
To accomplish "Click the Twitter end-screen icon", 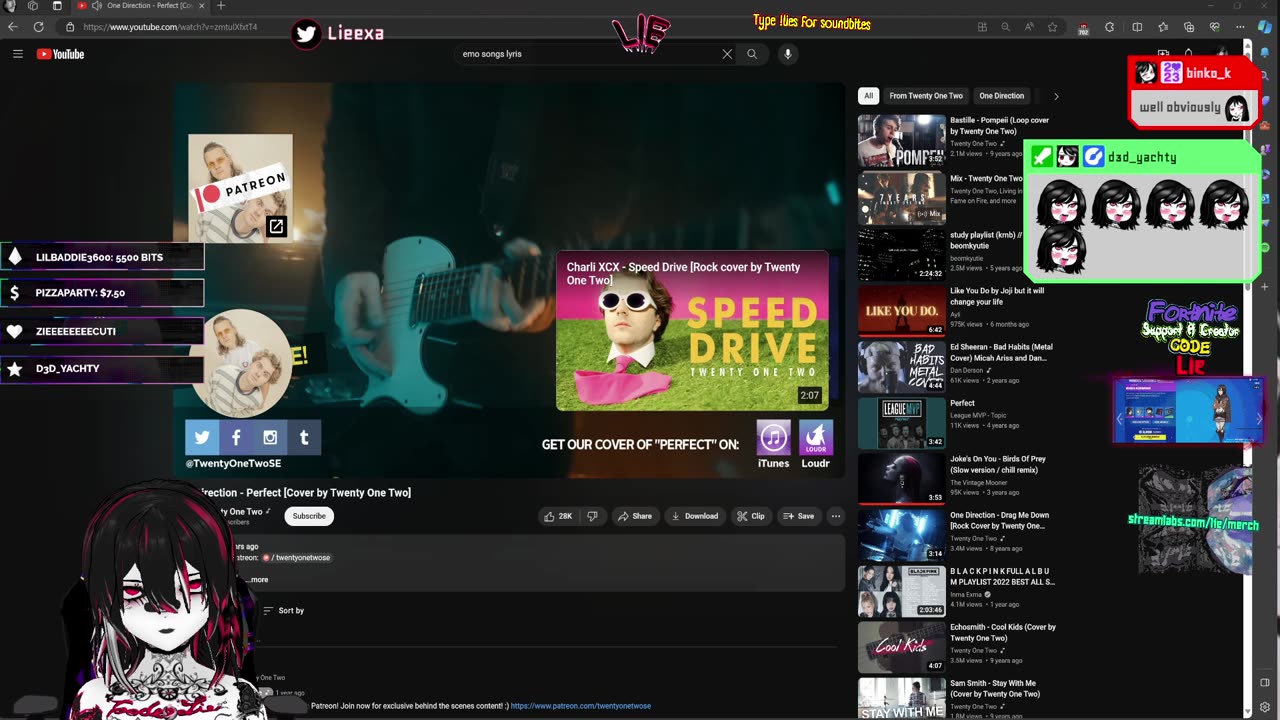I will tap(202, 437).
